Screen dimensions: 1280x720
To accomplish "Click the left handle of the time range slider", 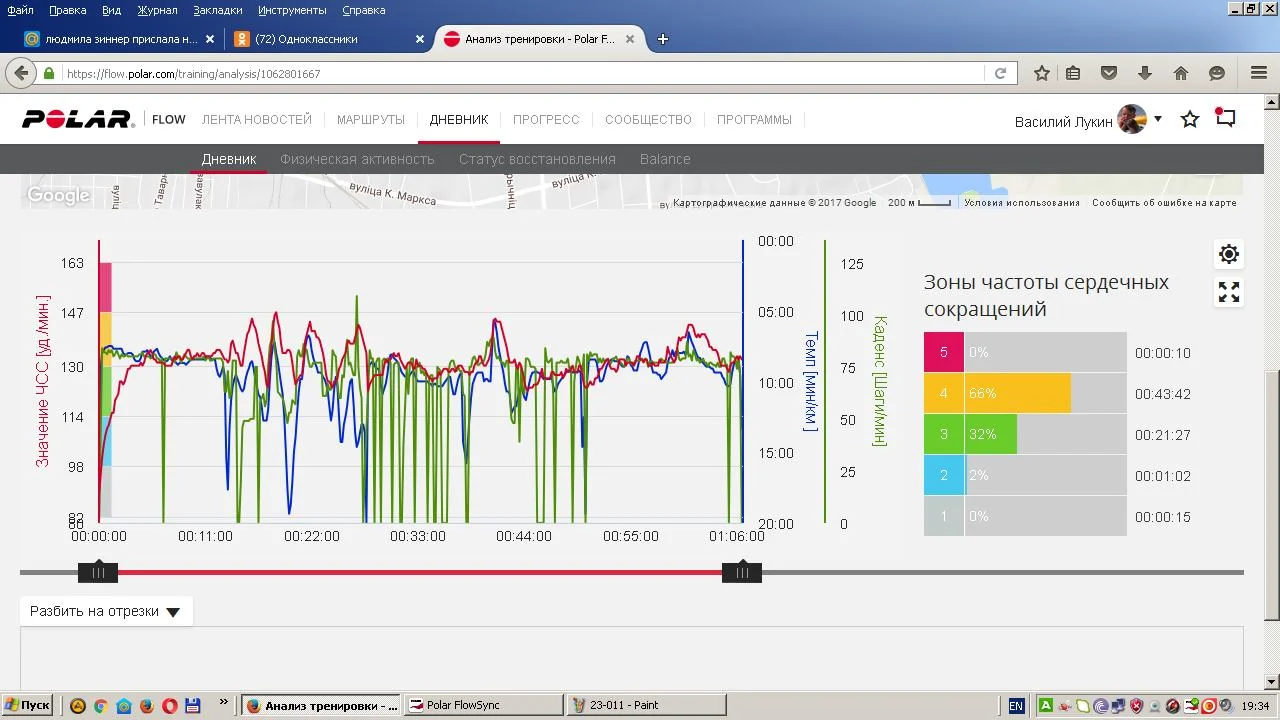I will pyautogui.click(x=98, y=572).
